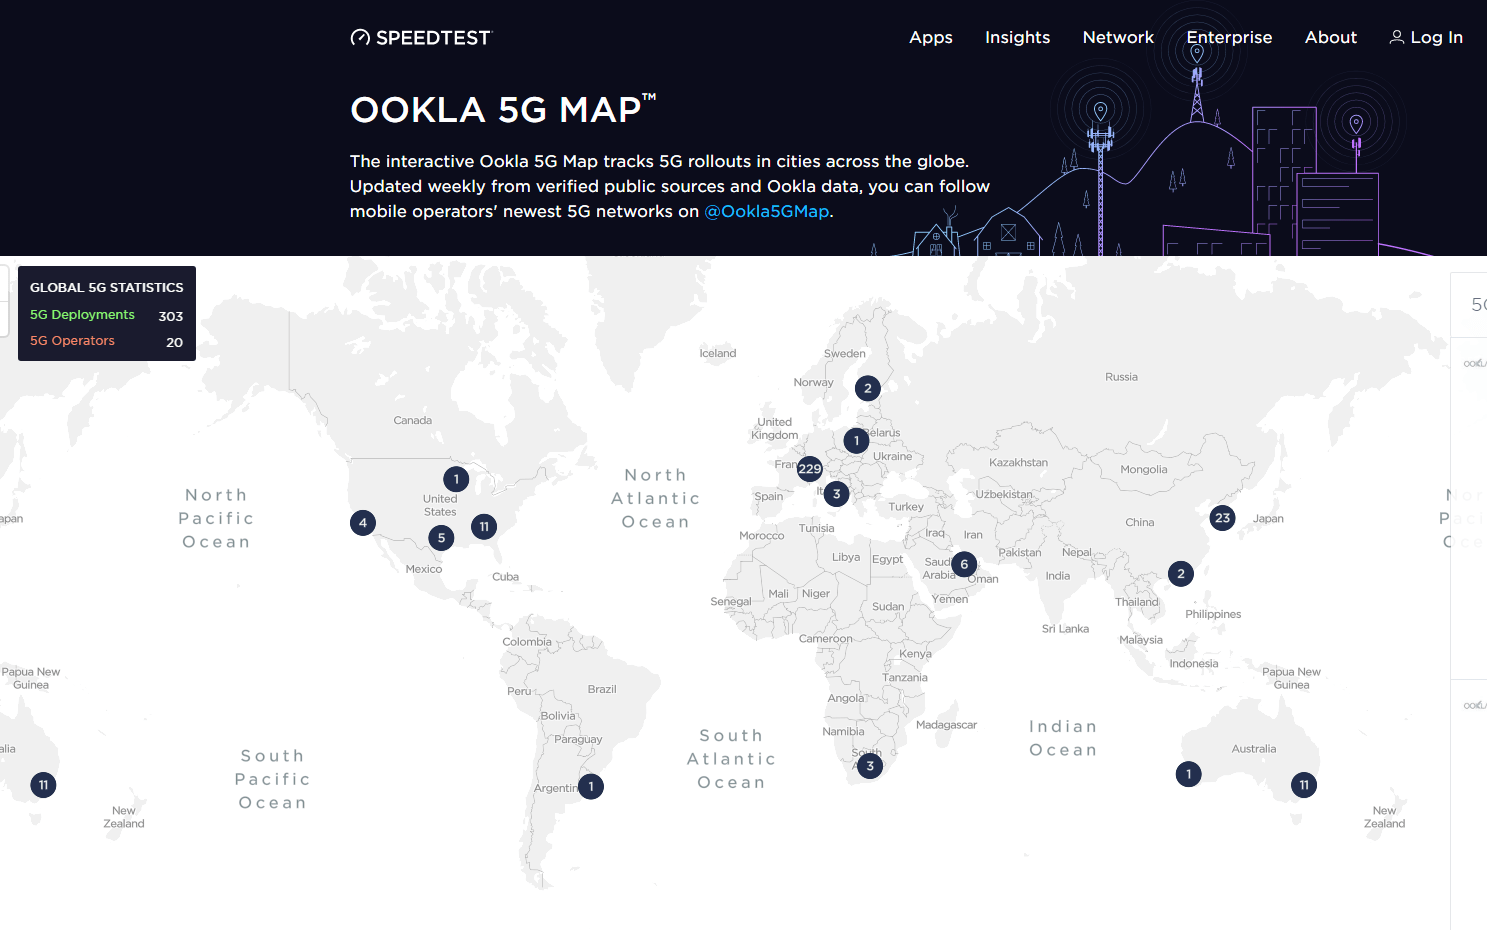Select 5G Deployments statistic row
The image size is (1487, 930).
[x=107, y=315]
